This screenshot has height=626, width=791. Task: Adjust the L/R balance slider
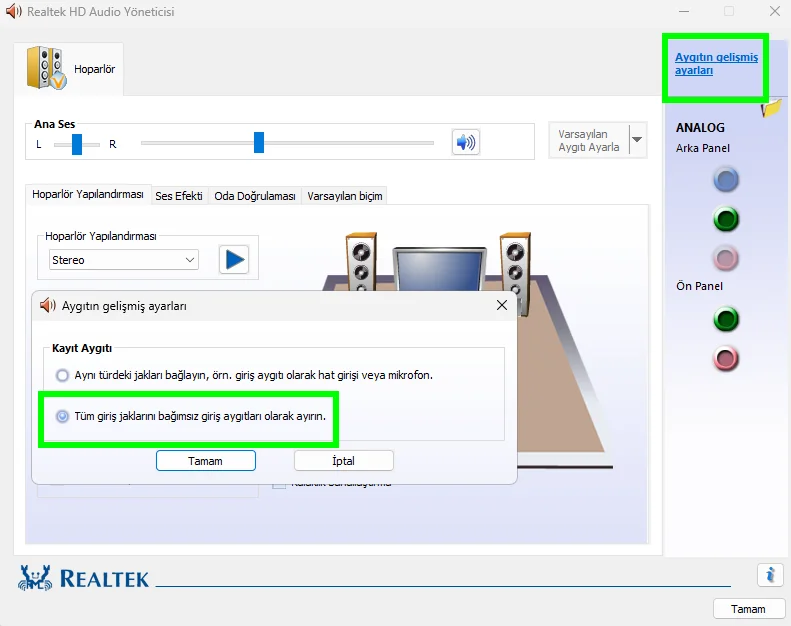point(77,144)
